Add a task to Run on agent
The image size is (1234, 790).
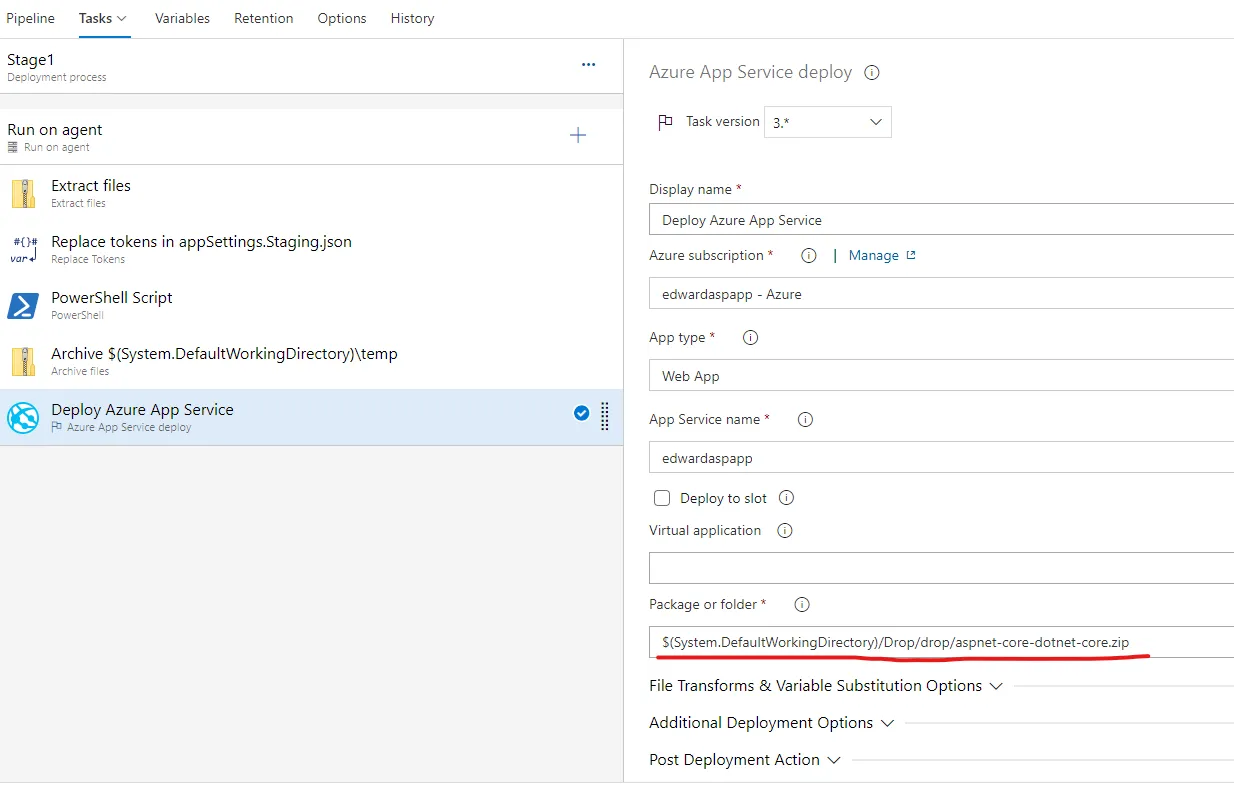point(578,135)
